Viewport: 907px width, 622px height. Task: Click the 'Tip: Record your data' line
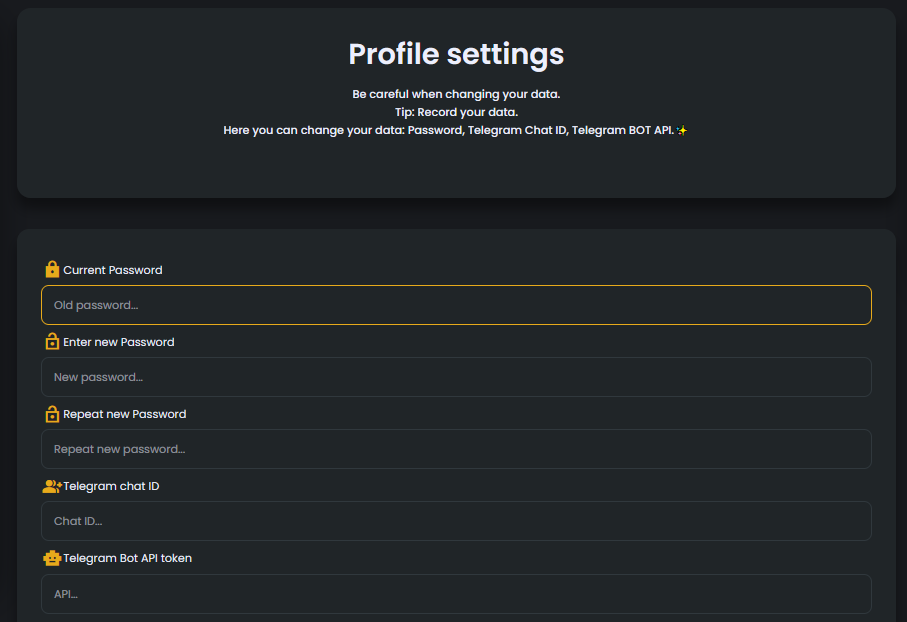(x=456, y=112)
